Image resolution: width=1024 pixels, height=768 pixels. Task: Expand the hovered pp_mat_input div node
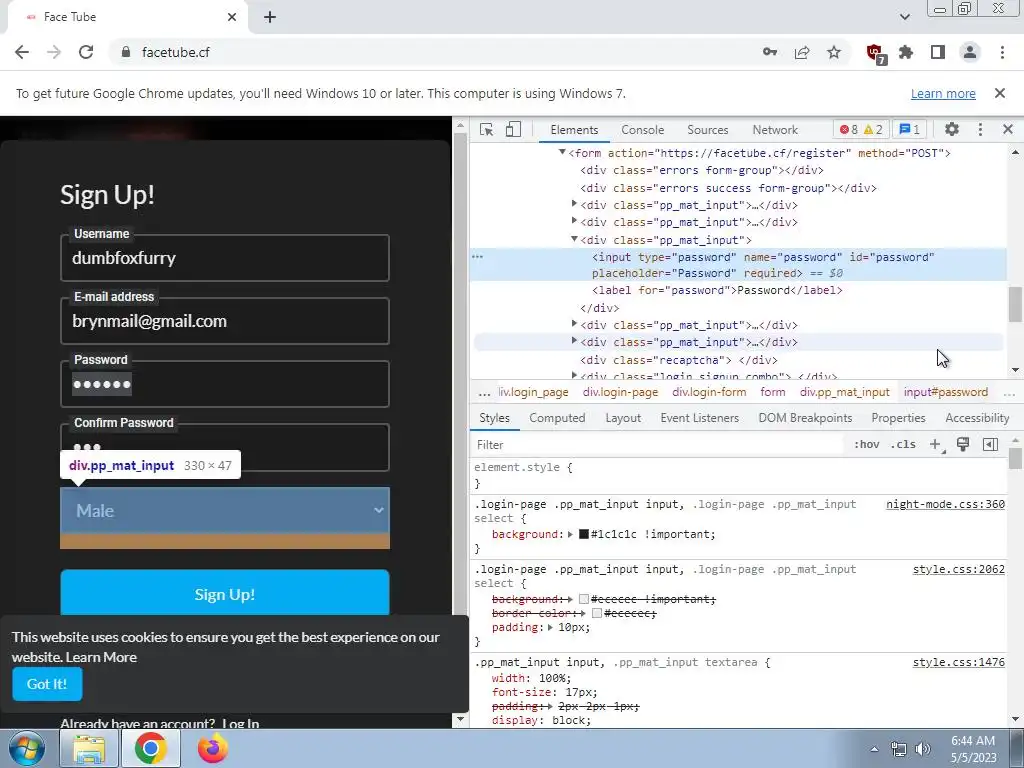pos(574,340)
